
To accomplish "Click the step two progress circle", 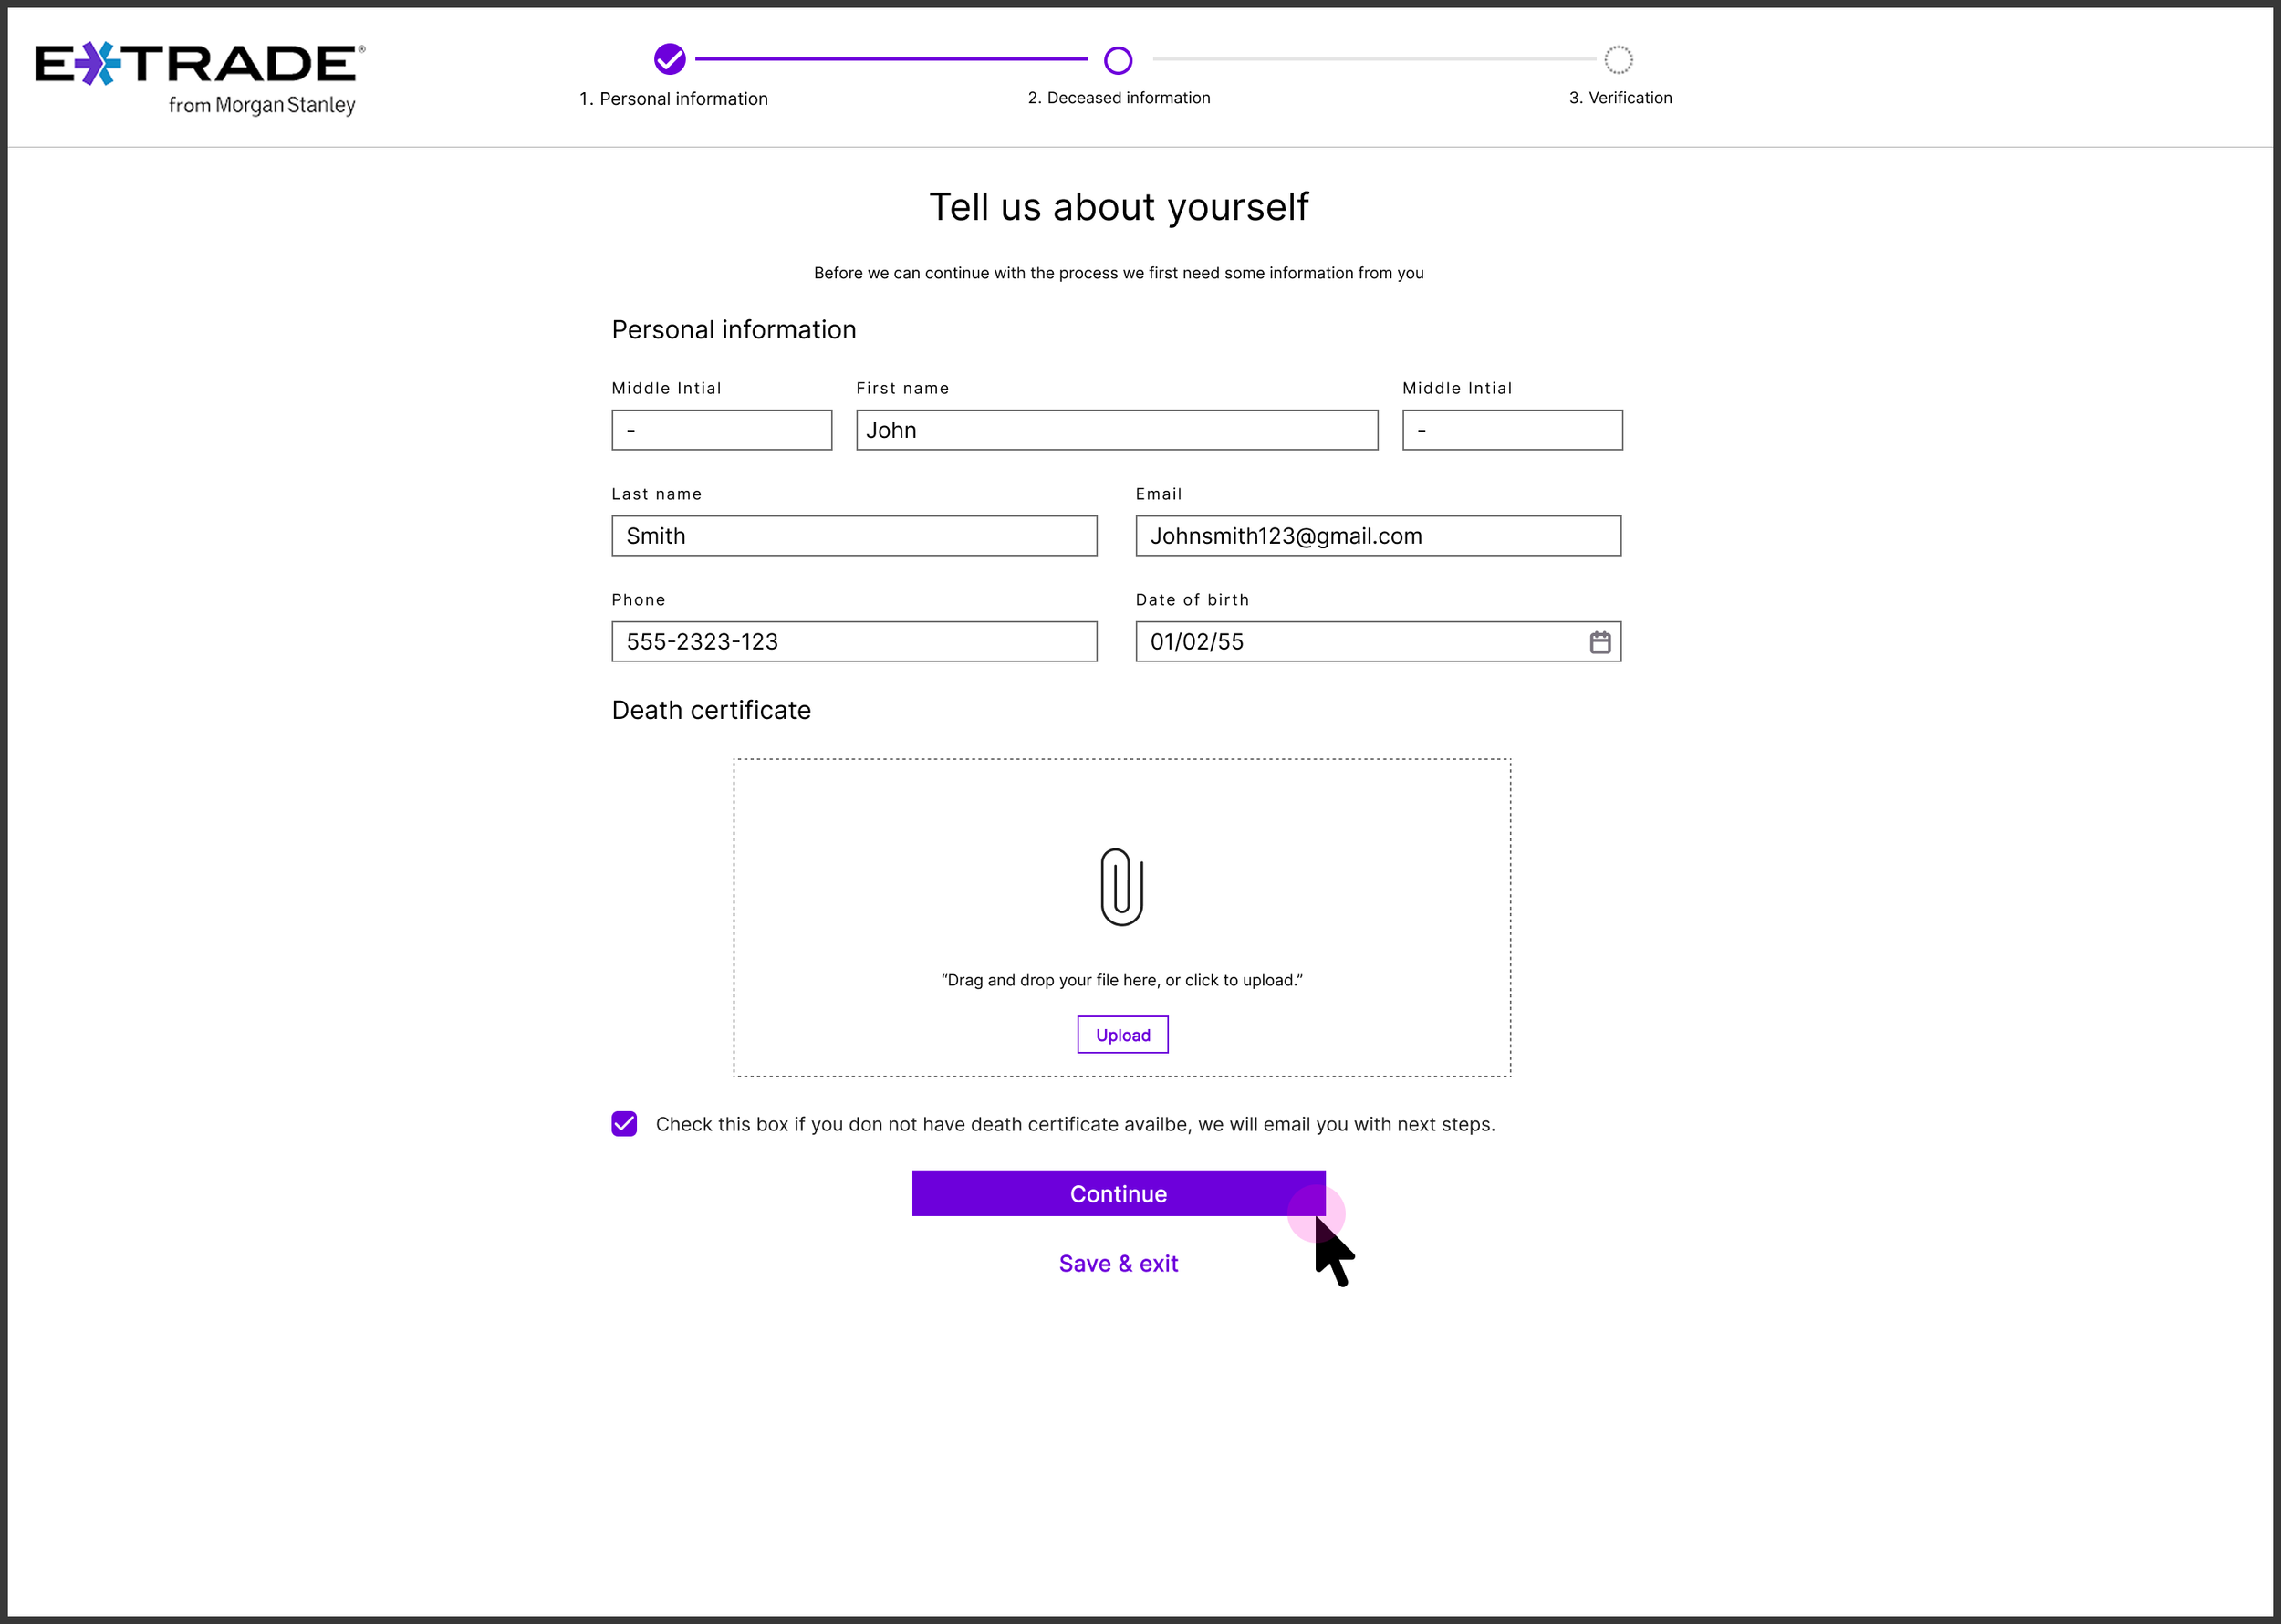I will point(1117,60).
